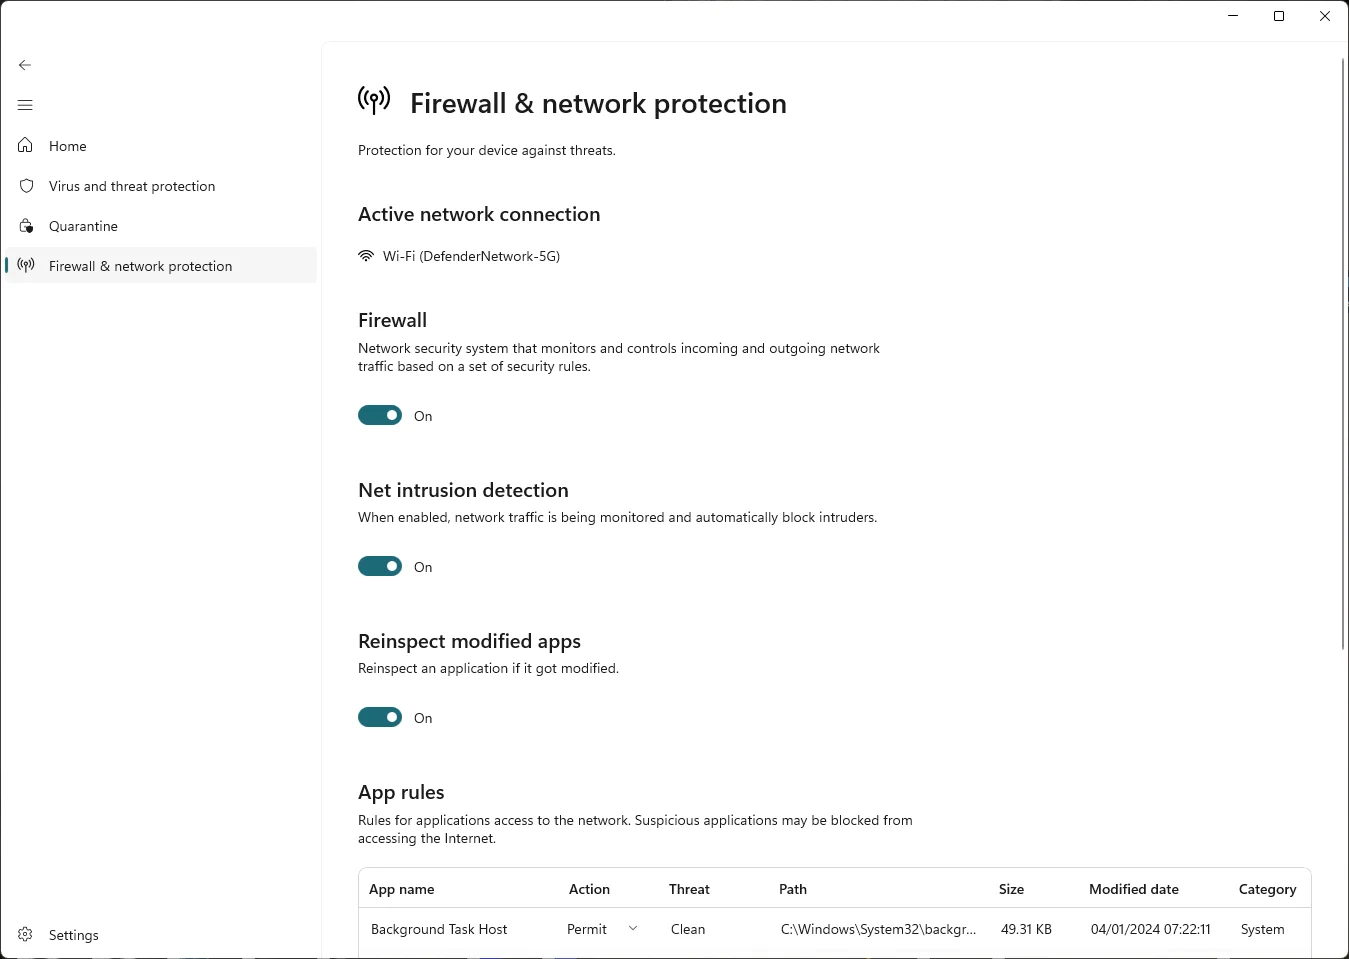Click the Wi-Fi icon beside DefenderNetwork-5G
This screenshot has width=1349, height=959.
[366, 256]
